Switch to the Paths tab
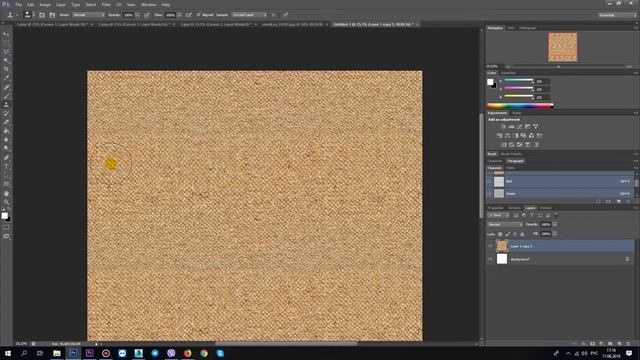The width and height of the screenshot is (640, 360). [x=511, y=168]
